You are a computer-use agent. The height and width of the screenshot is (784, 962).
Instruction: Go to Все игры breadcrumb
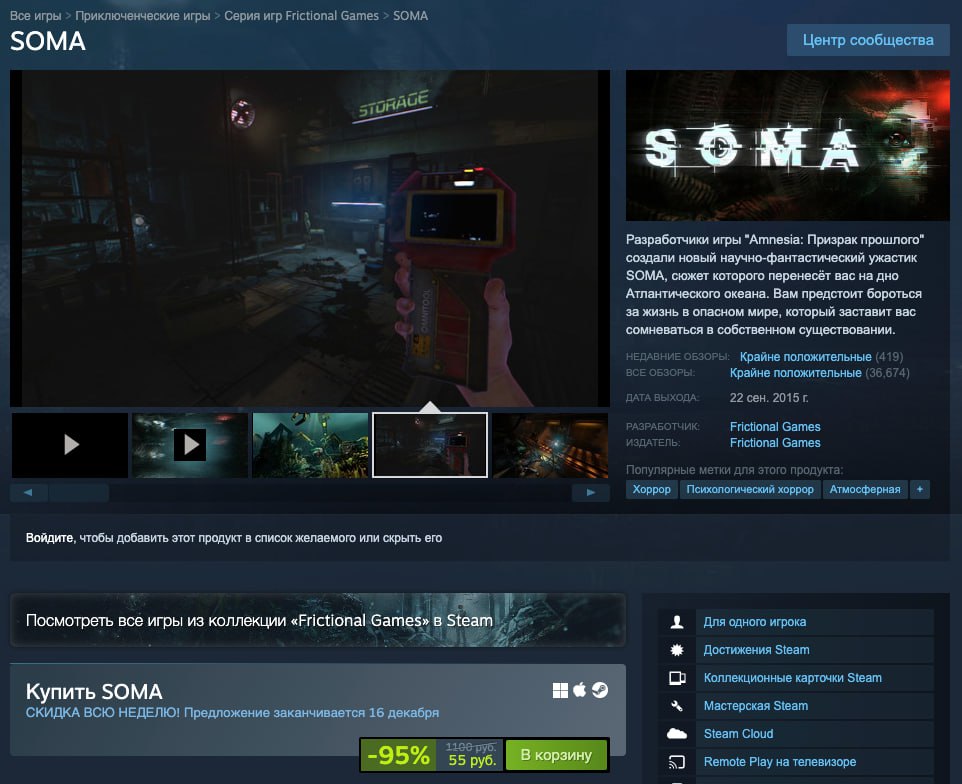tap(36, 16)
